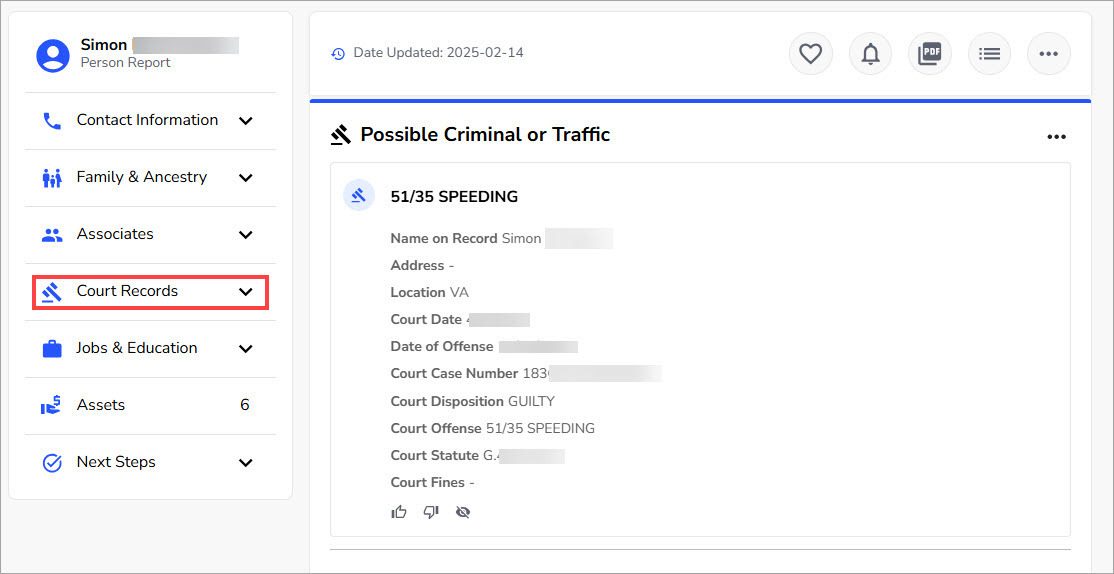Screen dimensions: 1114x574
Task: Click the 51/35 SPEEDING record title
Action: (454, 197)
